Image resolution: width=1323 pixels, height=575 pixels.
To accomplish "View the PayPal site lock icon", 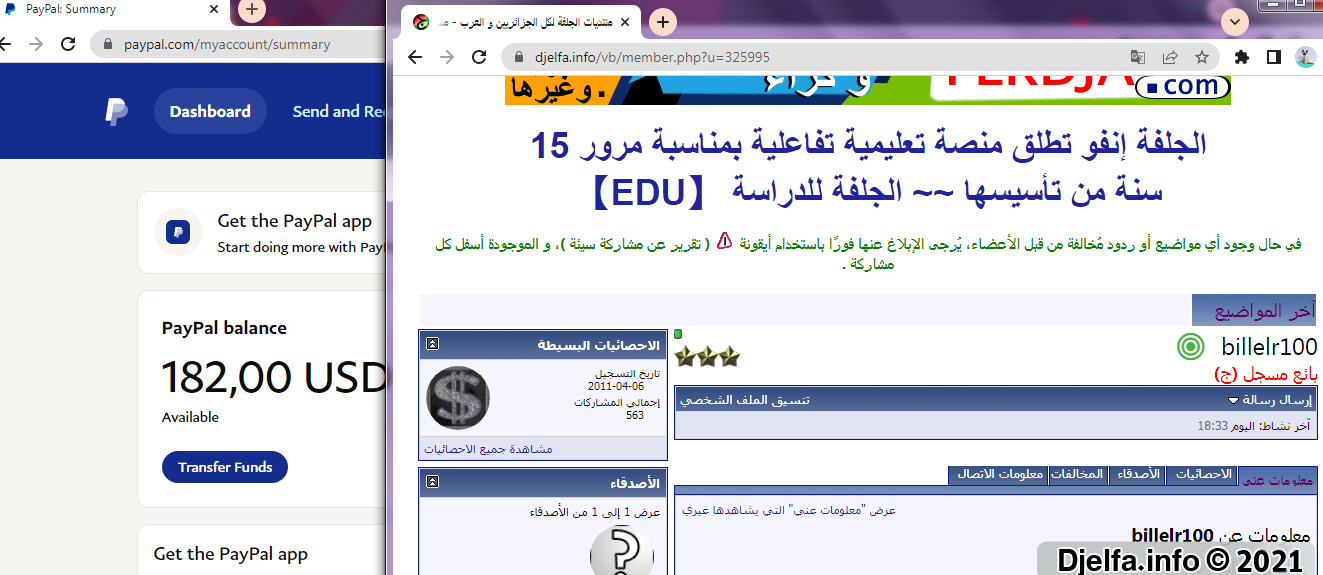I will pos(108,44).
